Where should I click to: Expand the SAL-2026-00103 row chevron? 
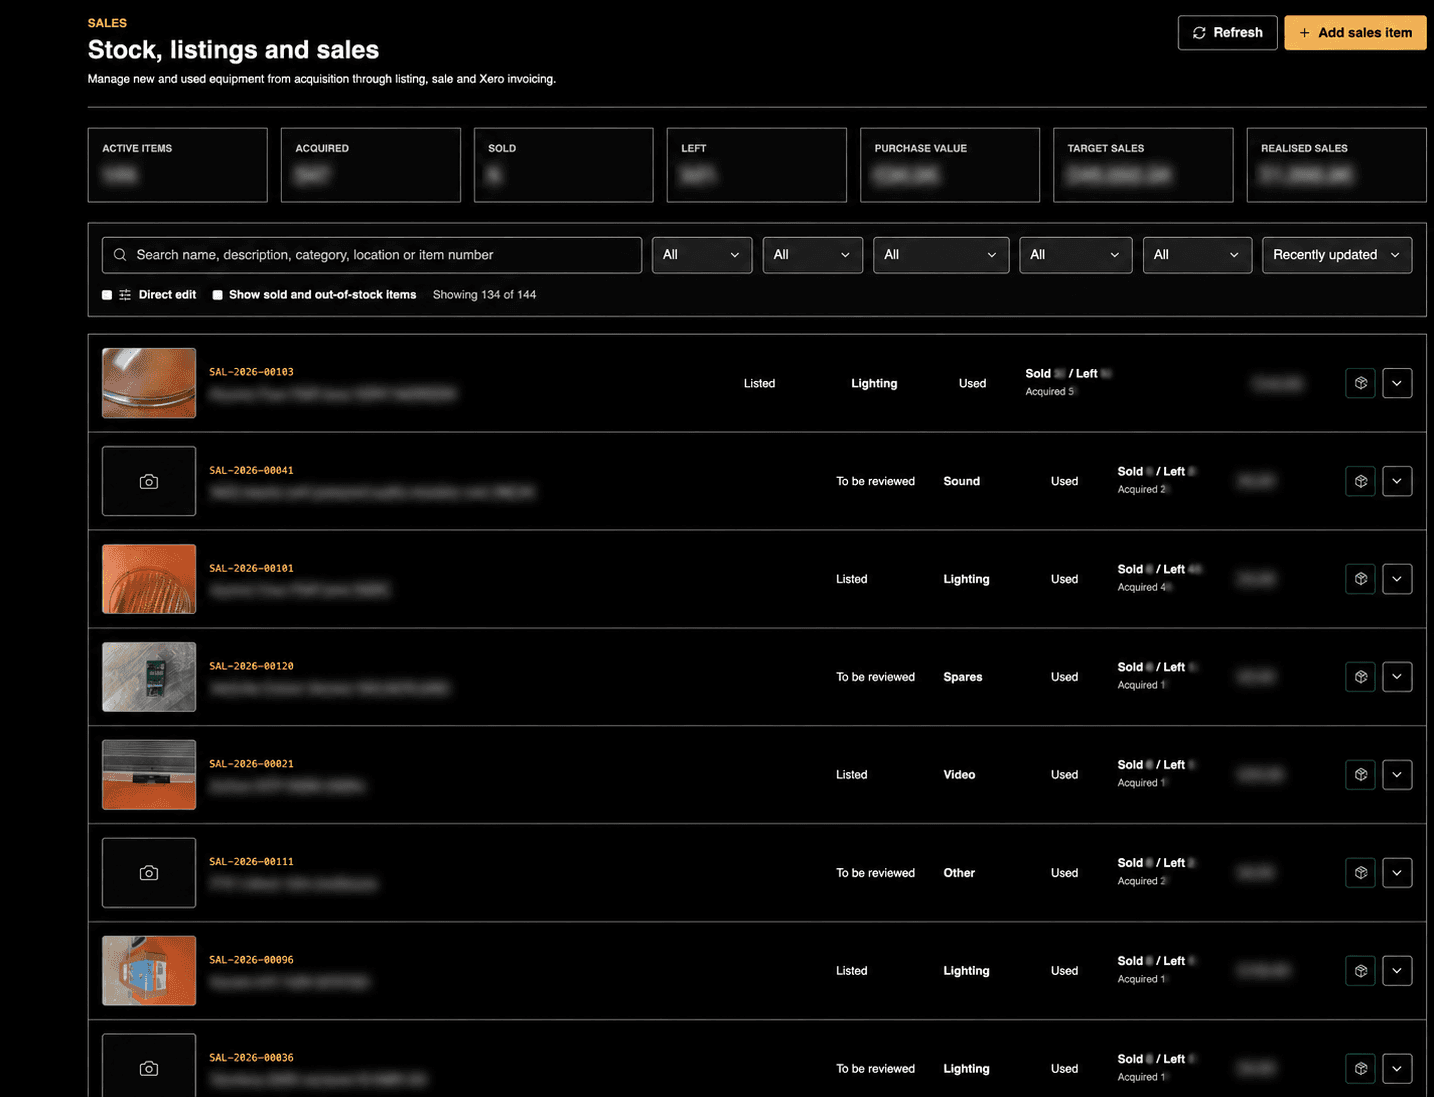click(1397, 383)
